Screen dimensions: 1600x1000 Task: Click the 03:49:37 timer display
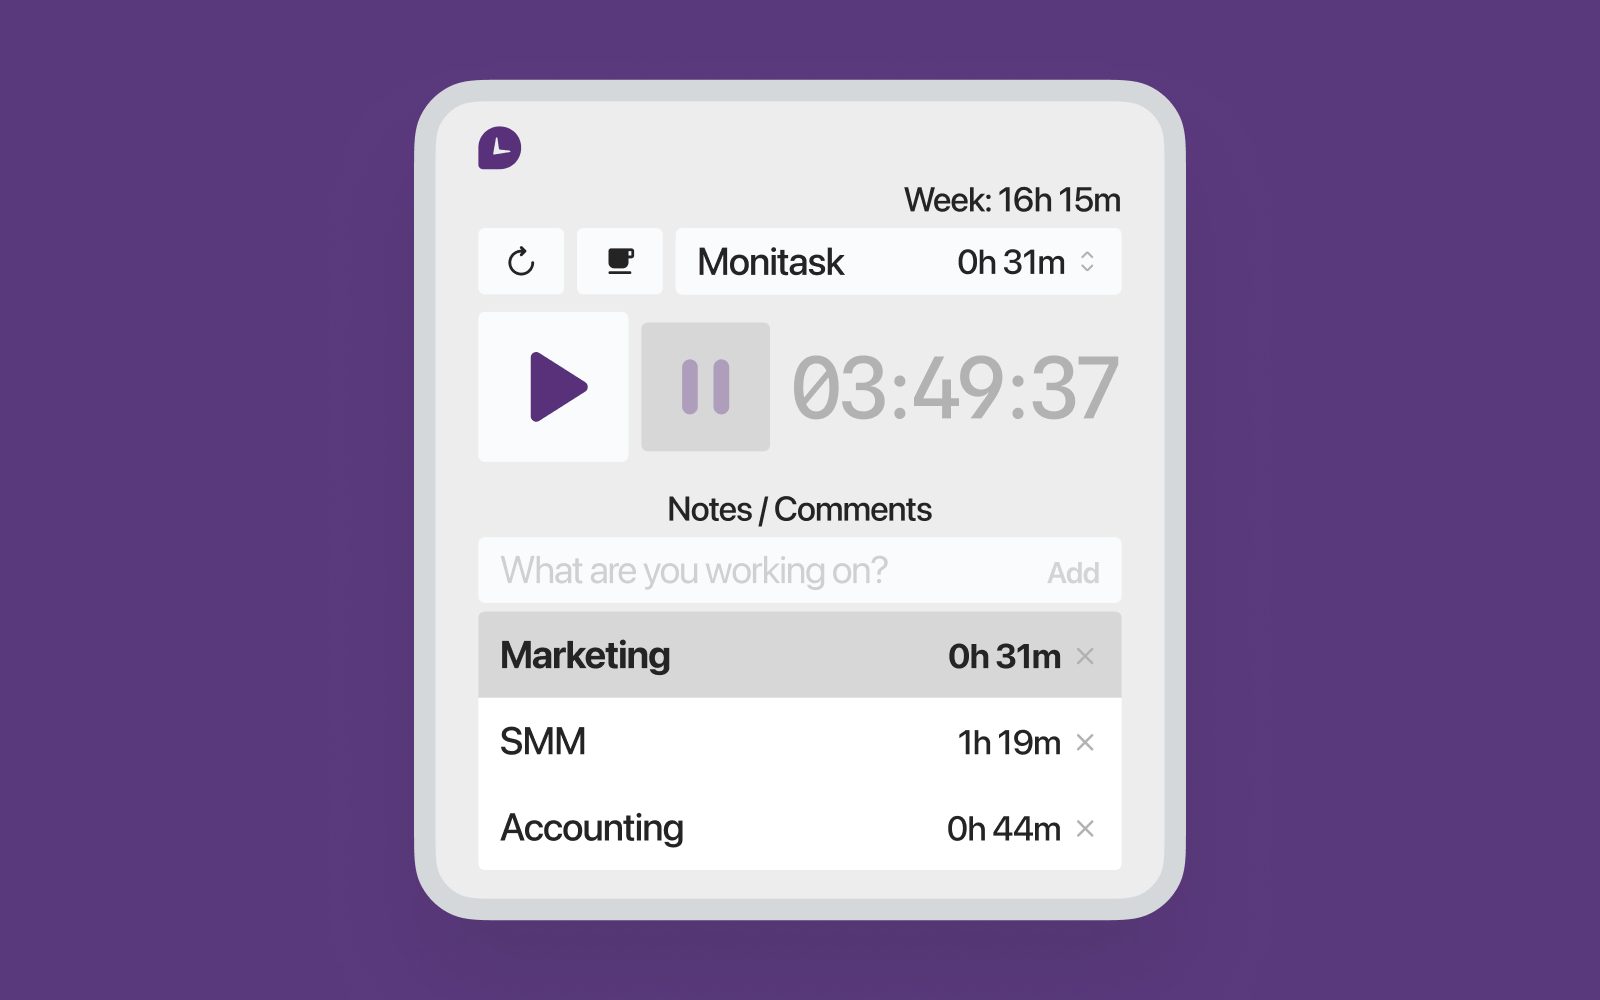click(952, 387)
